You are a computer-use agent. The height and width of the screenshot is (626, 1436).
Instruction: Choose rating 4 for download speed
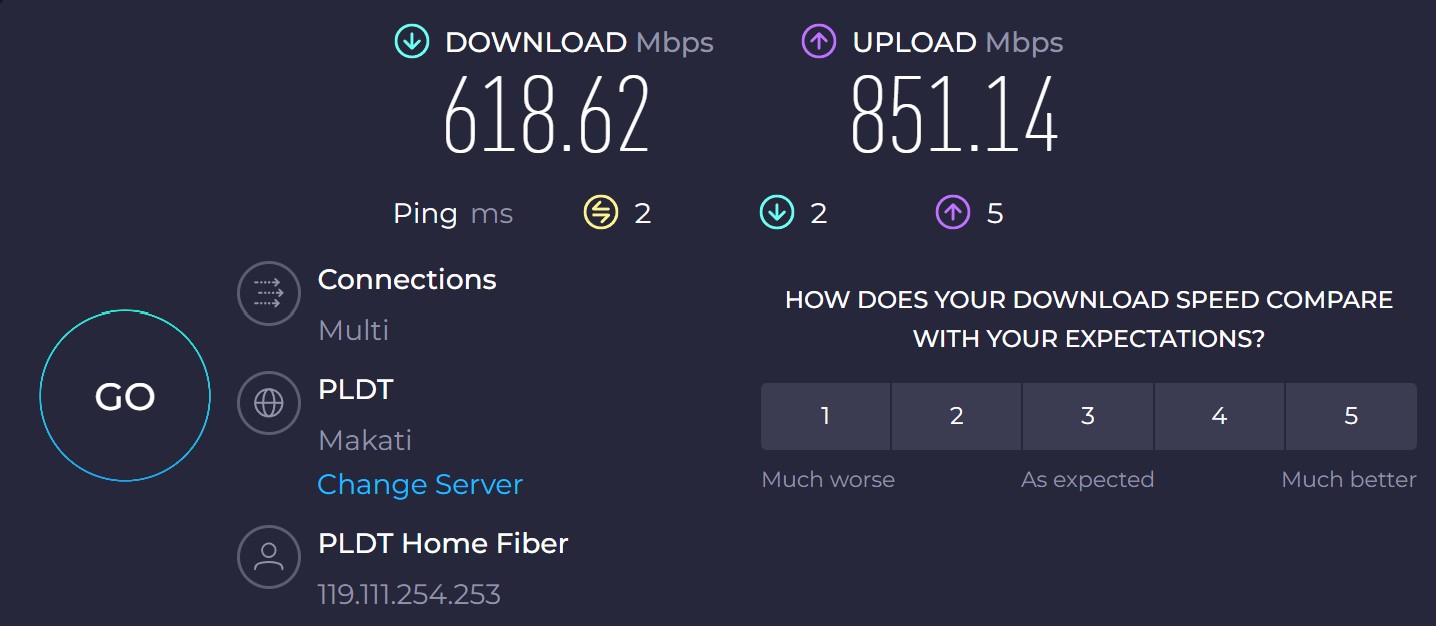(1219, 416)
